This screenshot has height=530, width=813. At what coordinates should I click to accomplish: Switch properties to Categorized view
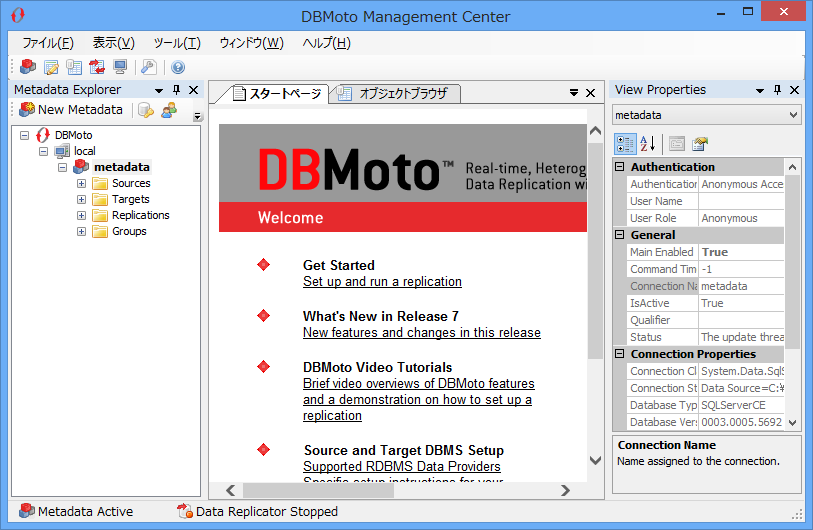point(625,144)
